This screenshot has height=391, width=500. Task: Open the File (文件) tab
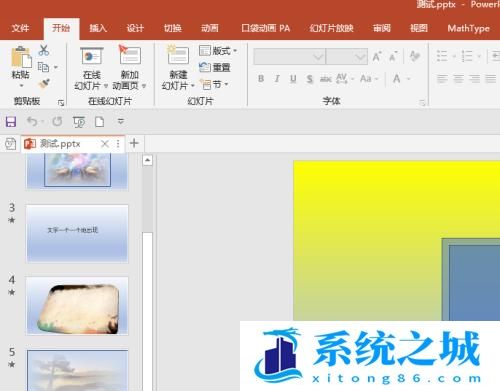[20, 28]
